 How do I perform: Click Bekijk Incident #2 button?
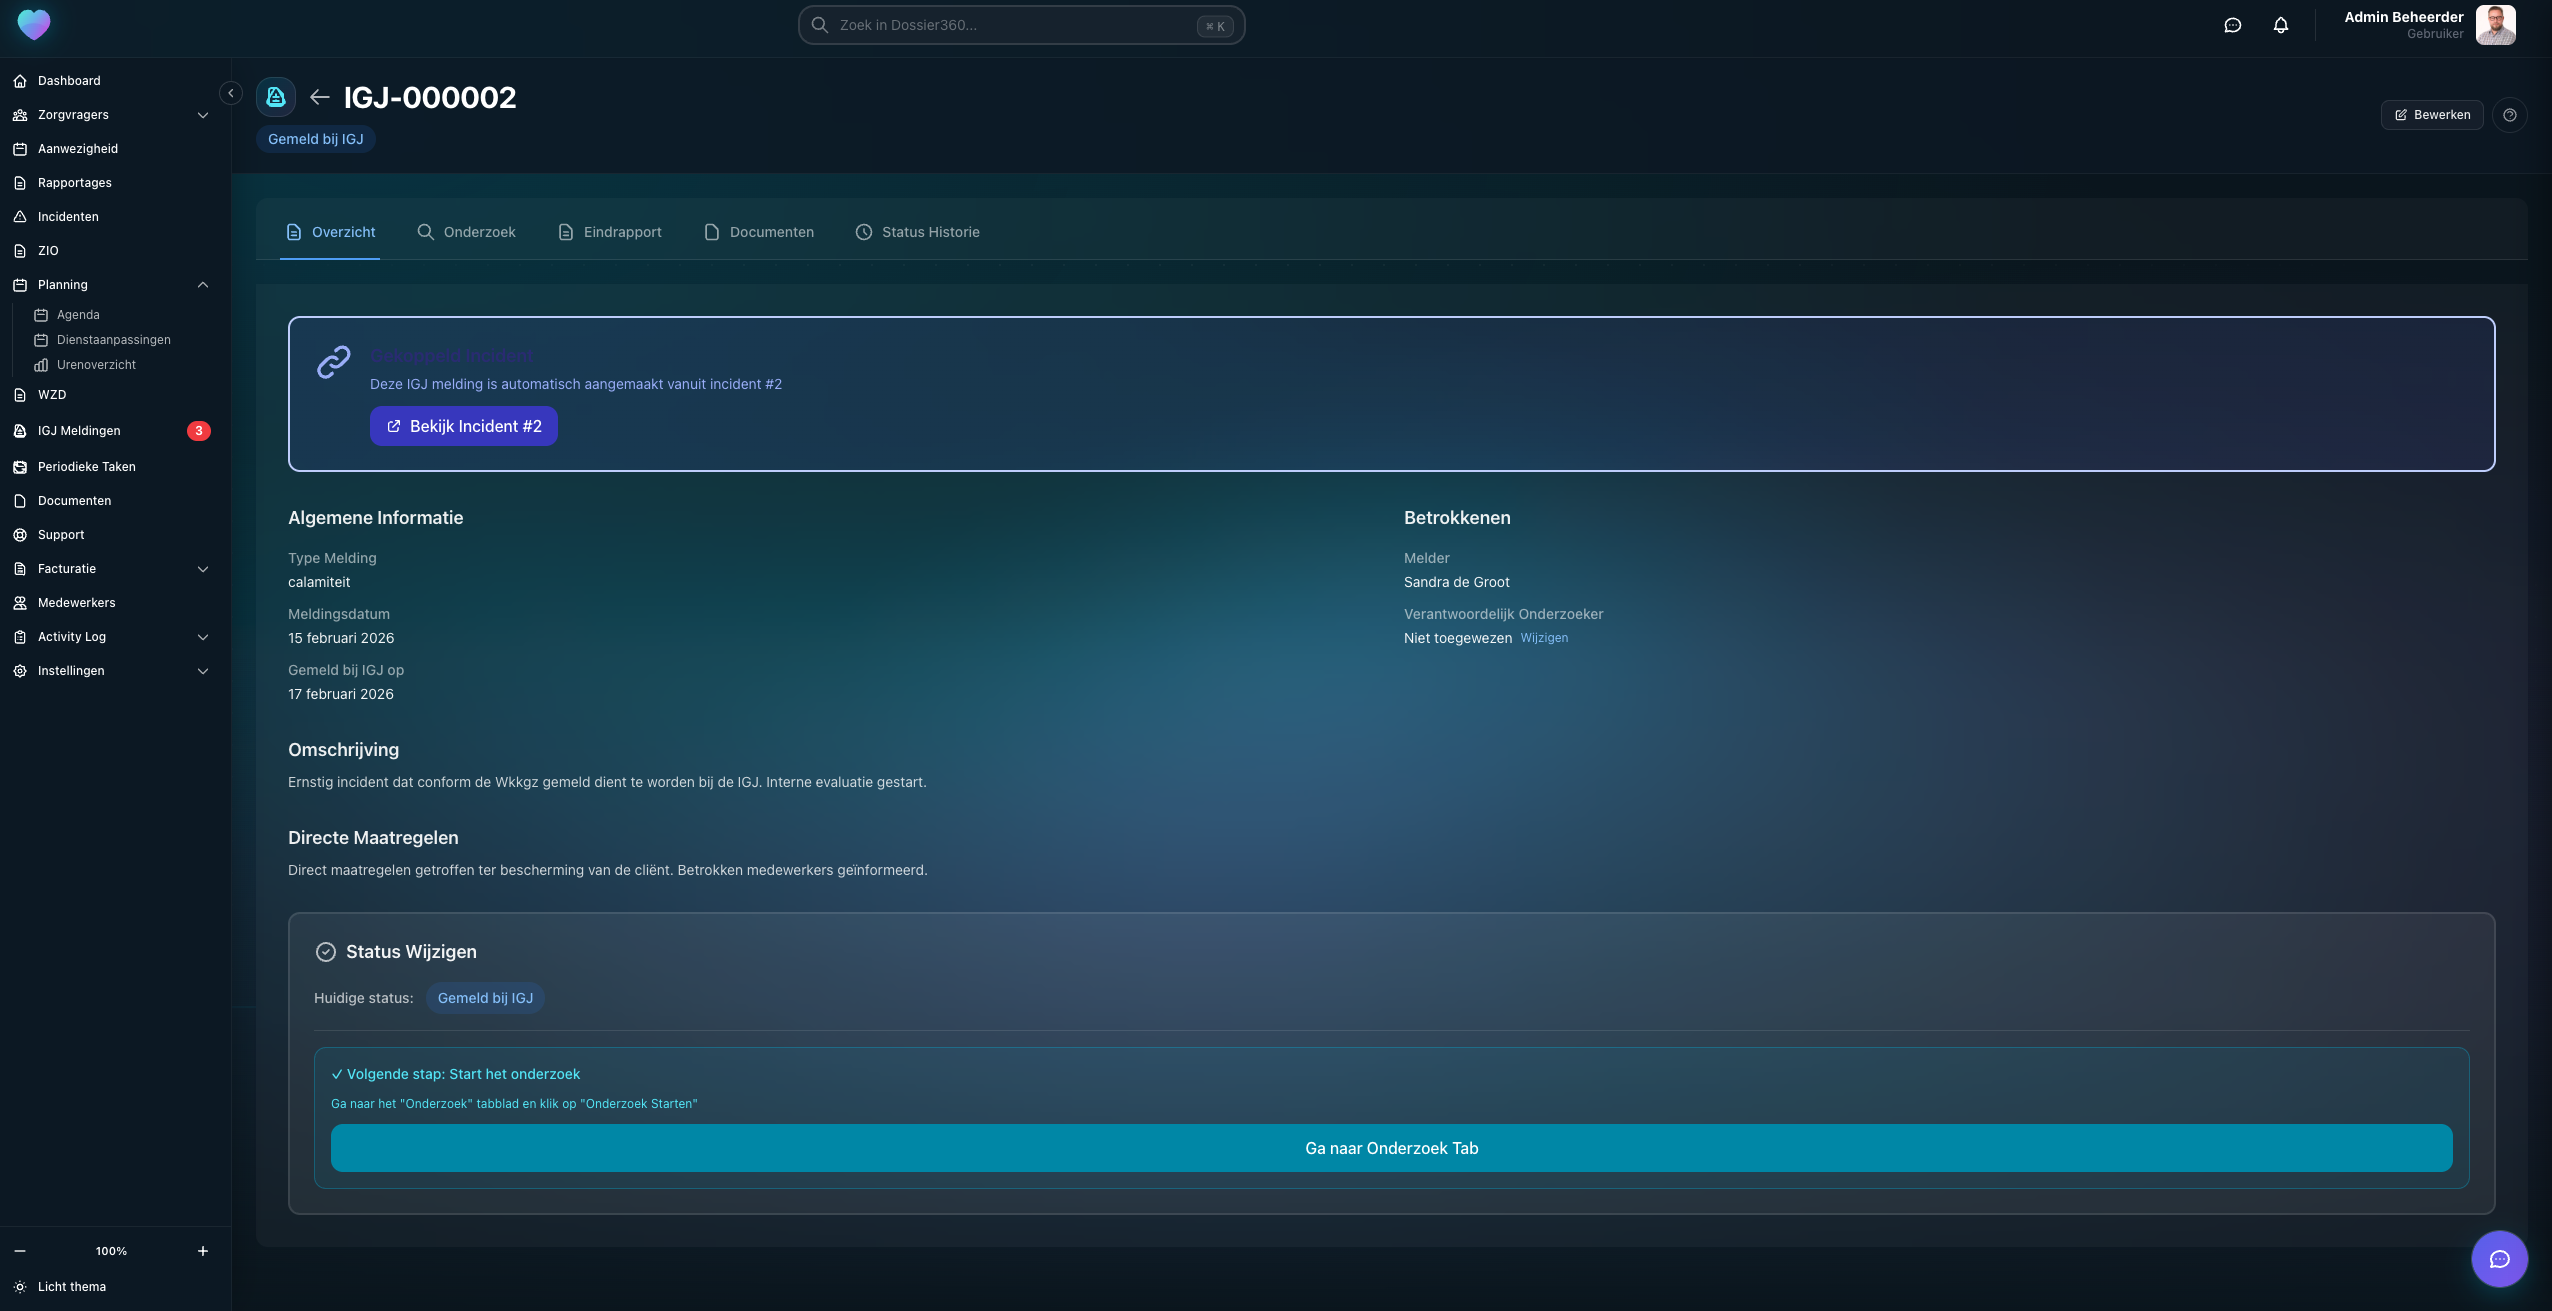463,426
